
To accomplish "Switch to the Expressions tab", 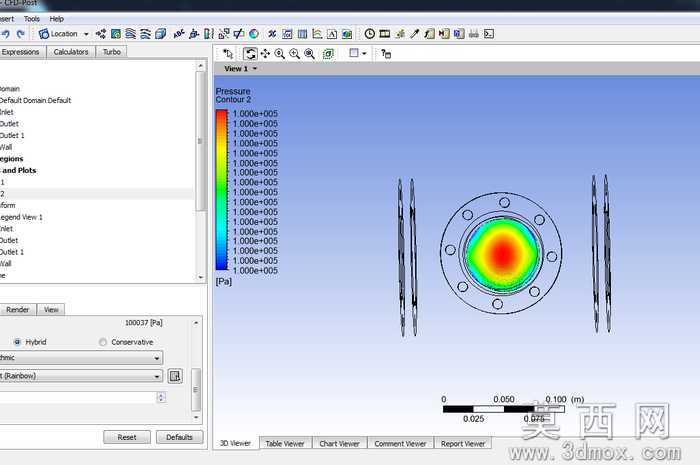I will pyautogui.click(x=21, y=52).
